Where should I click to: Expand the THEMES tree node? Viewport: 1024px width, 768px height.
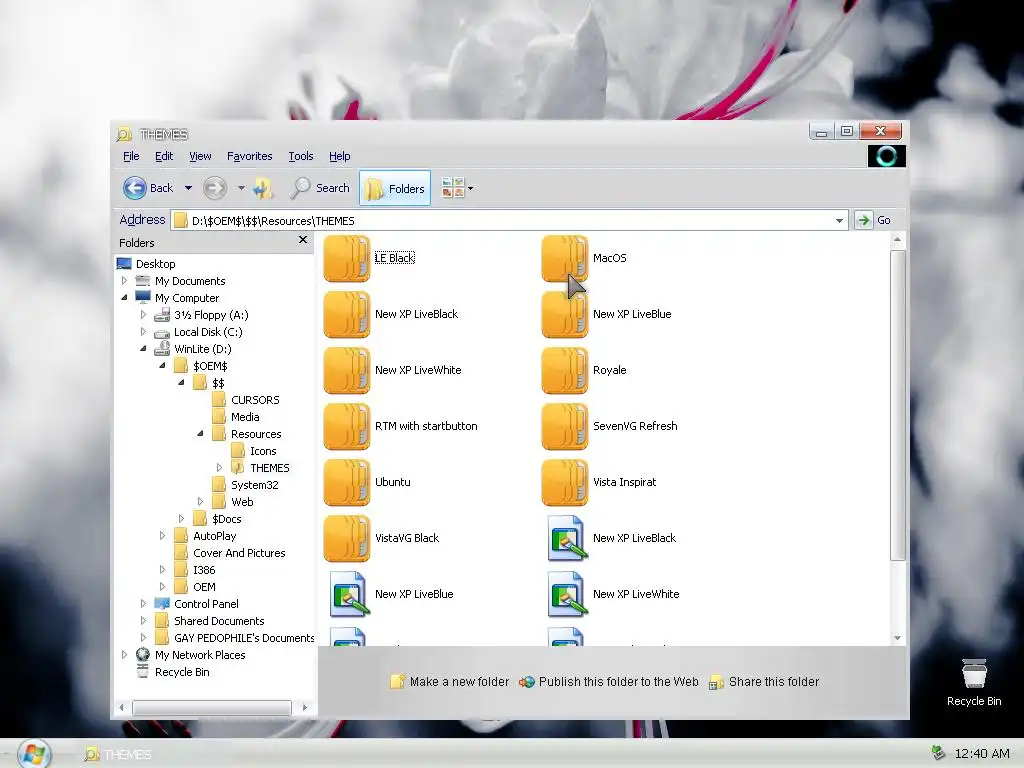point(219,468)
